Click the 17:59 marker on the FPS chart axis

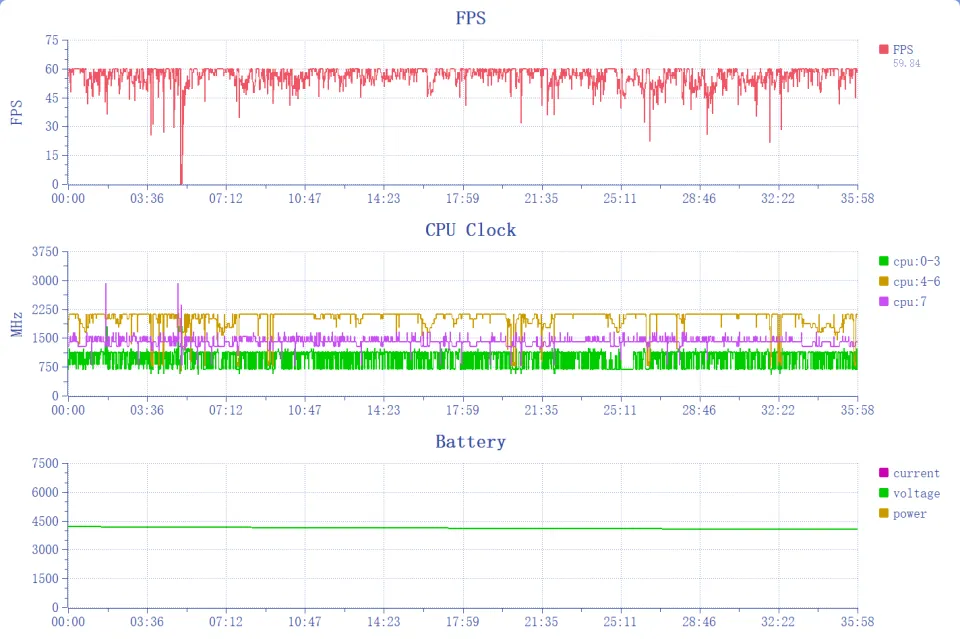pos(462,198)
